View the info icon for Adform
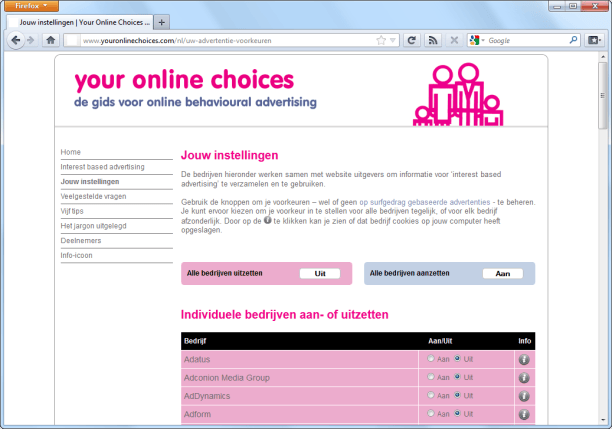Image resolution: width=612 pixels, height=429 pixels. pos(524,415)
